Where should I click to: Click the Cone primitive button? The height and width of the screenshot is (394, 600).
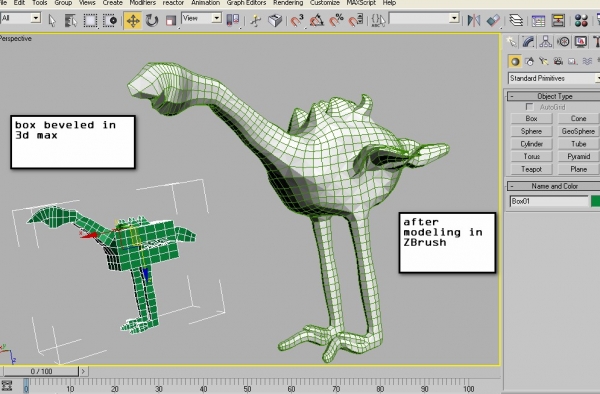(579, 119)
